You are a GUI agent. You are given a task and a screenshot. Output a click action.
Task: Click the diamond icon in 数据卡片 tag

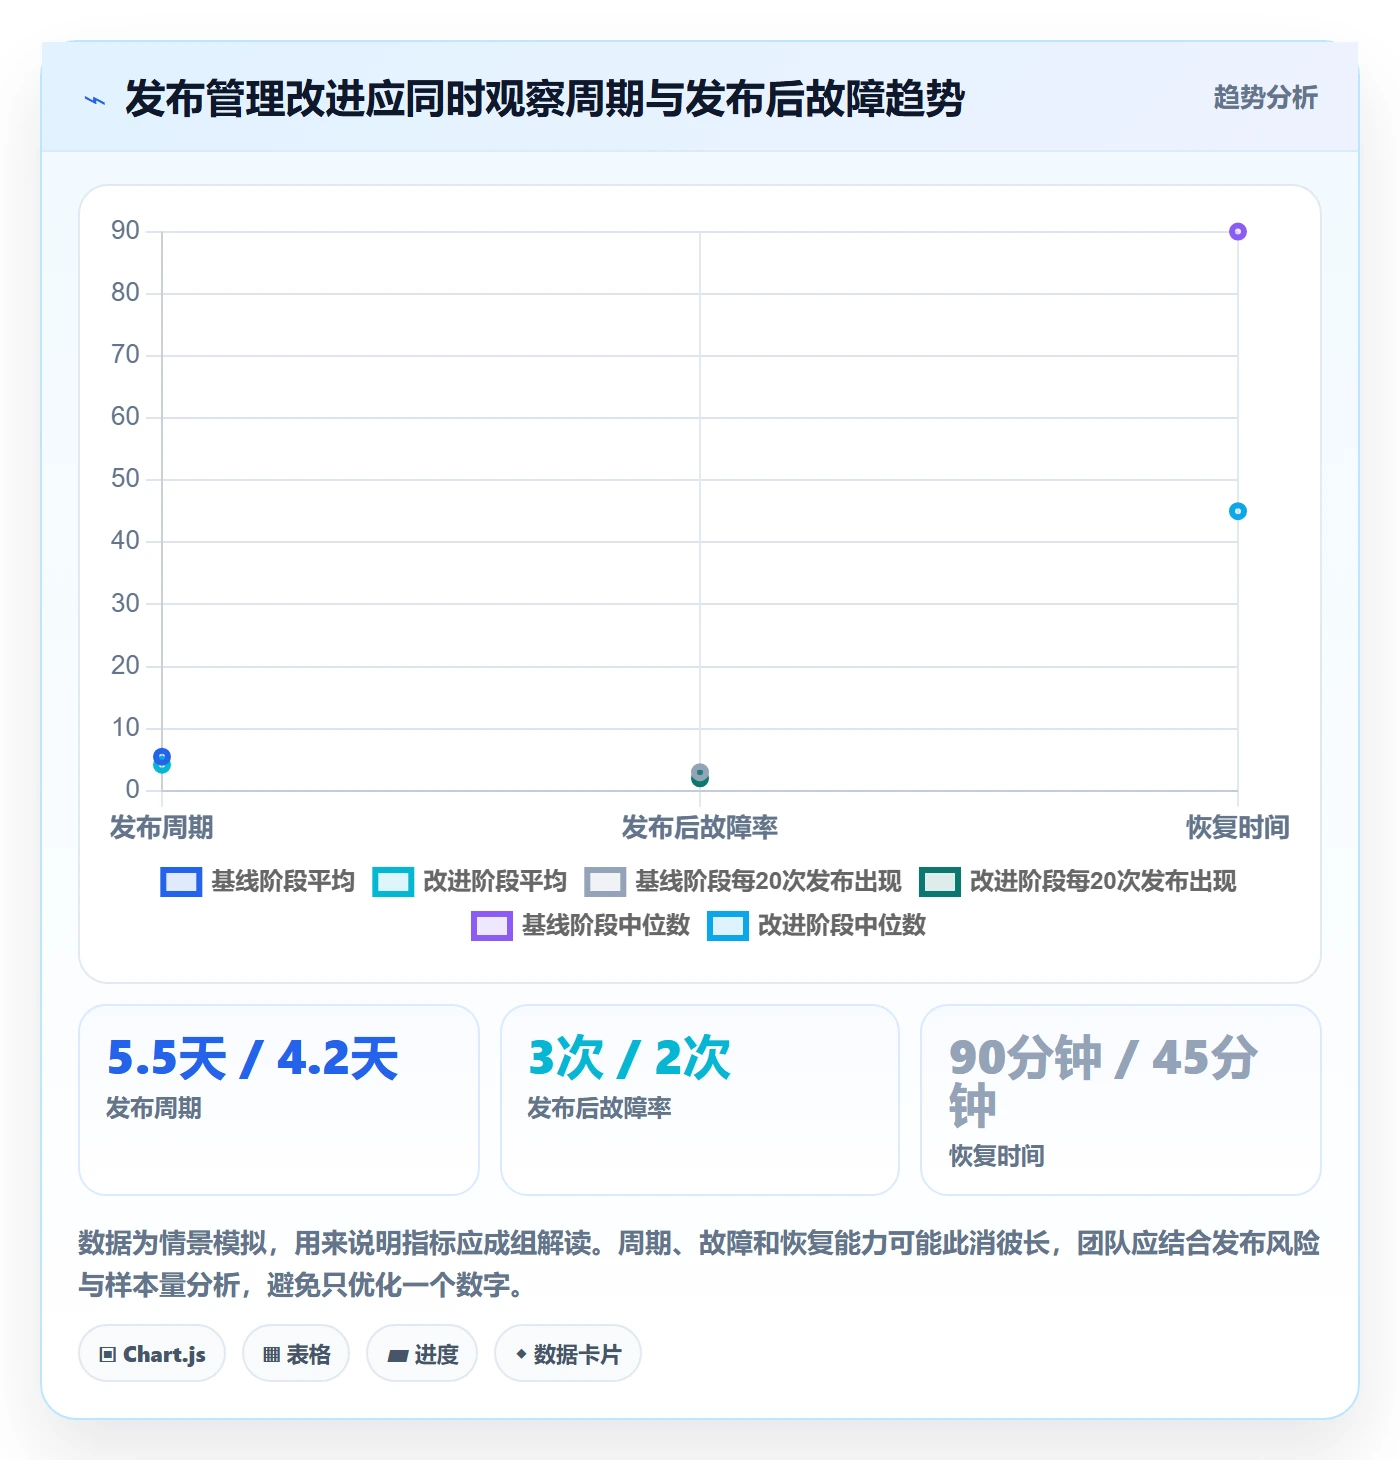(521, 1354)
